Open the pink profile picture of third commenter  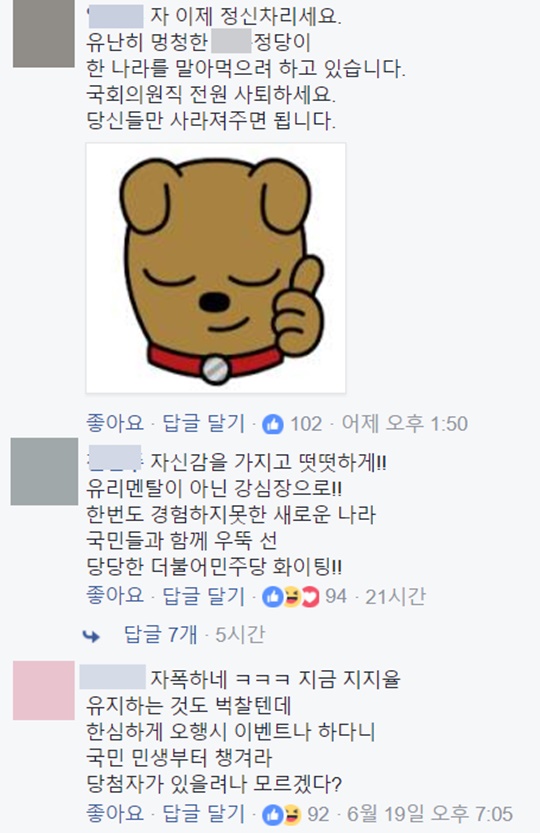[44, 690]
